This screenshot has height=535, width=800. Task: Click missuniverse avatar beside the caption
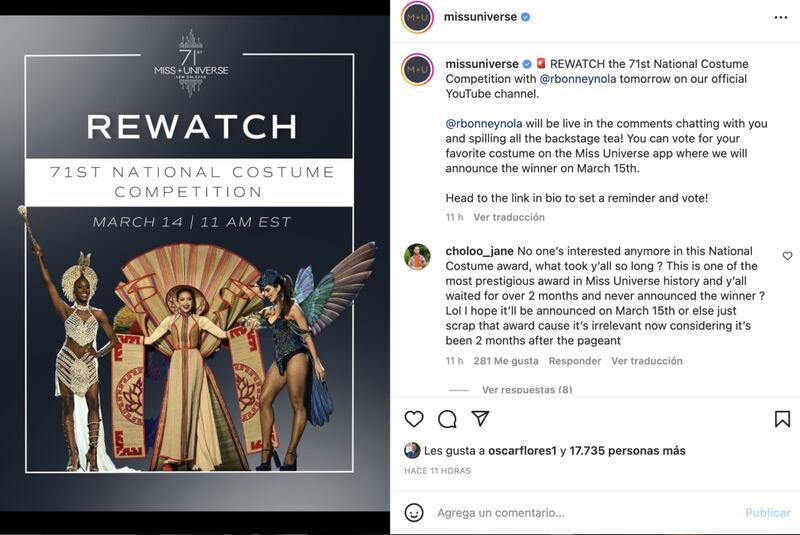click(x=417, y=69)
